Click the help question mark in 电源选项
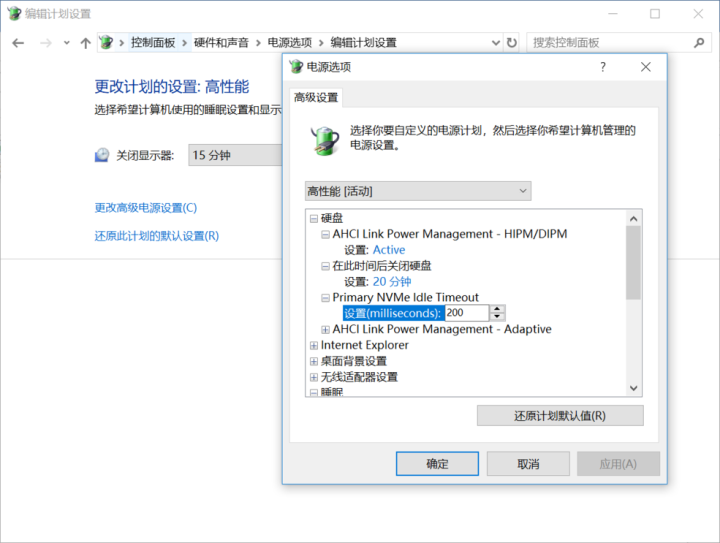The width and height of the screenshot is (720, 543). (603, 67)
